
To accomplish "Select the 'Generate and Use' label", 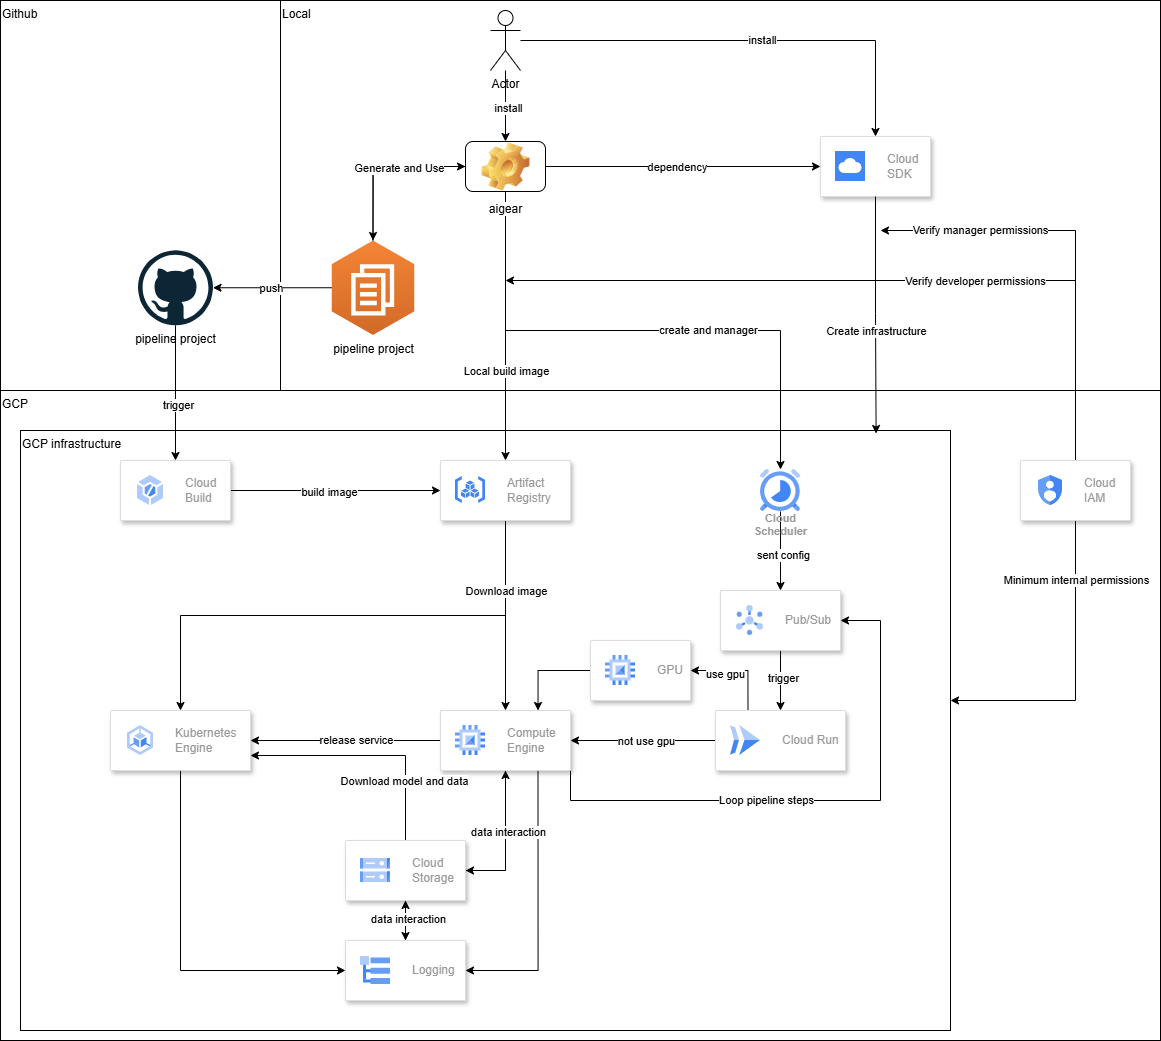I will click(x=399, y=168).
